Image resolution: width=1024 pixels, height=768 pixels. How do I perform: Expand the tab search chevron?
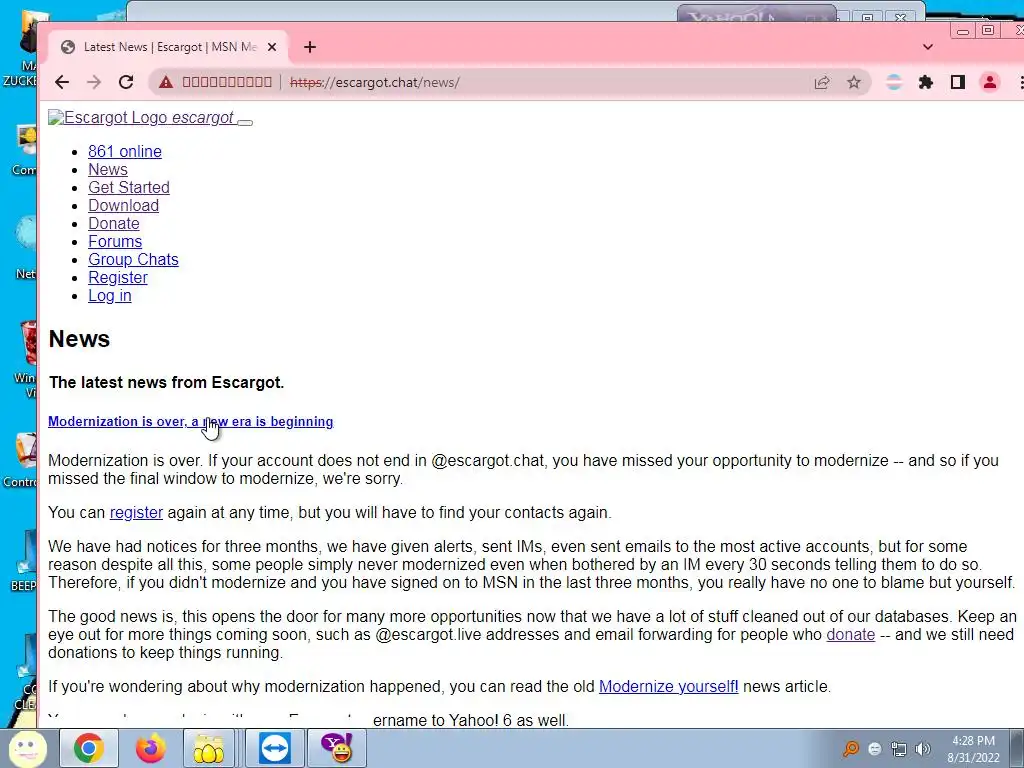(927, 47)
